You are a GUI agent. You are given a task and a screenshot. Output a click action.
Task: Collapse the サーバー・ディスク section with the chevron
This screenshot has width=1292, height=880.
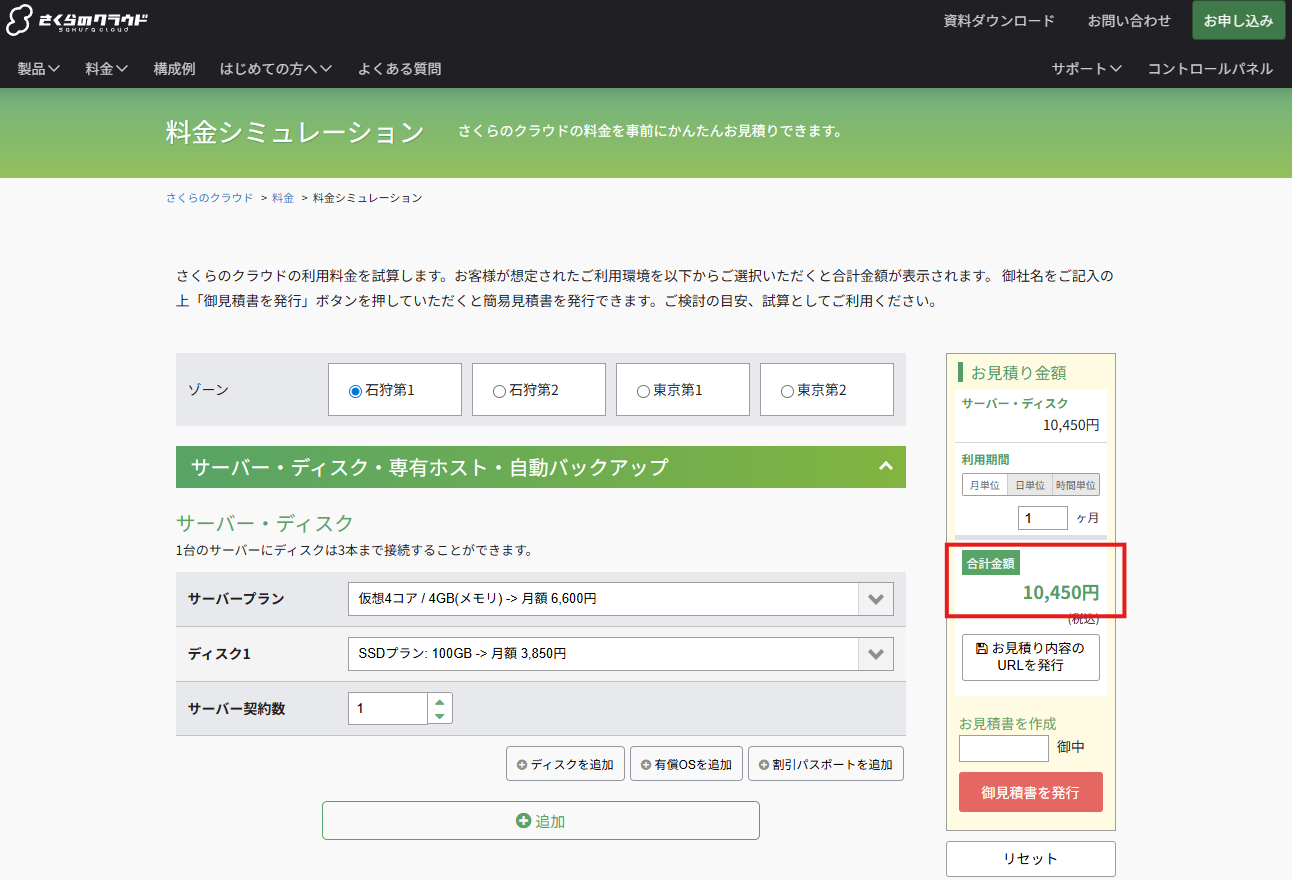(884, 465)
